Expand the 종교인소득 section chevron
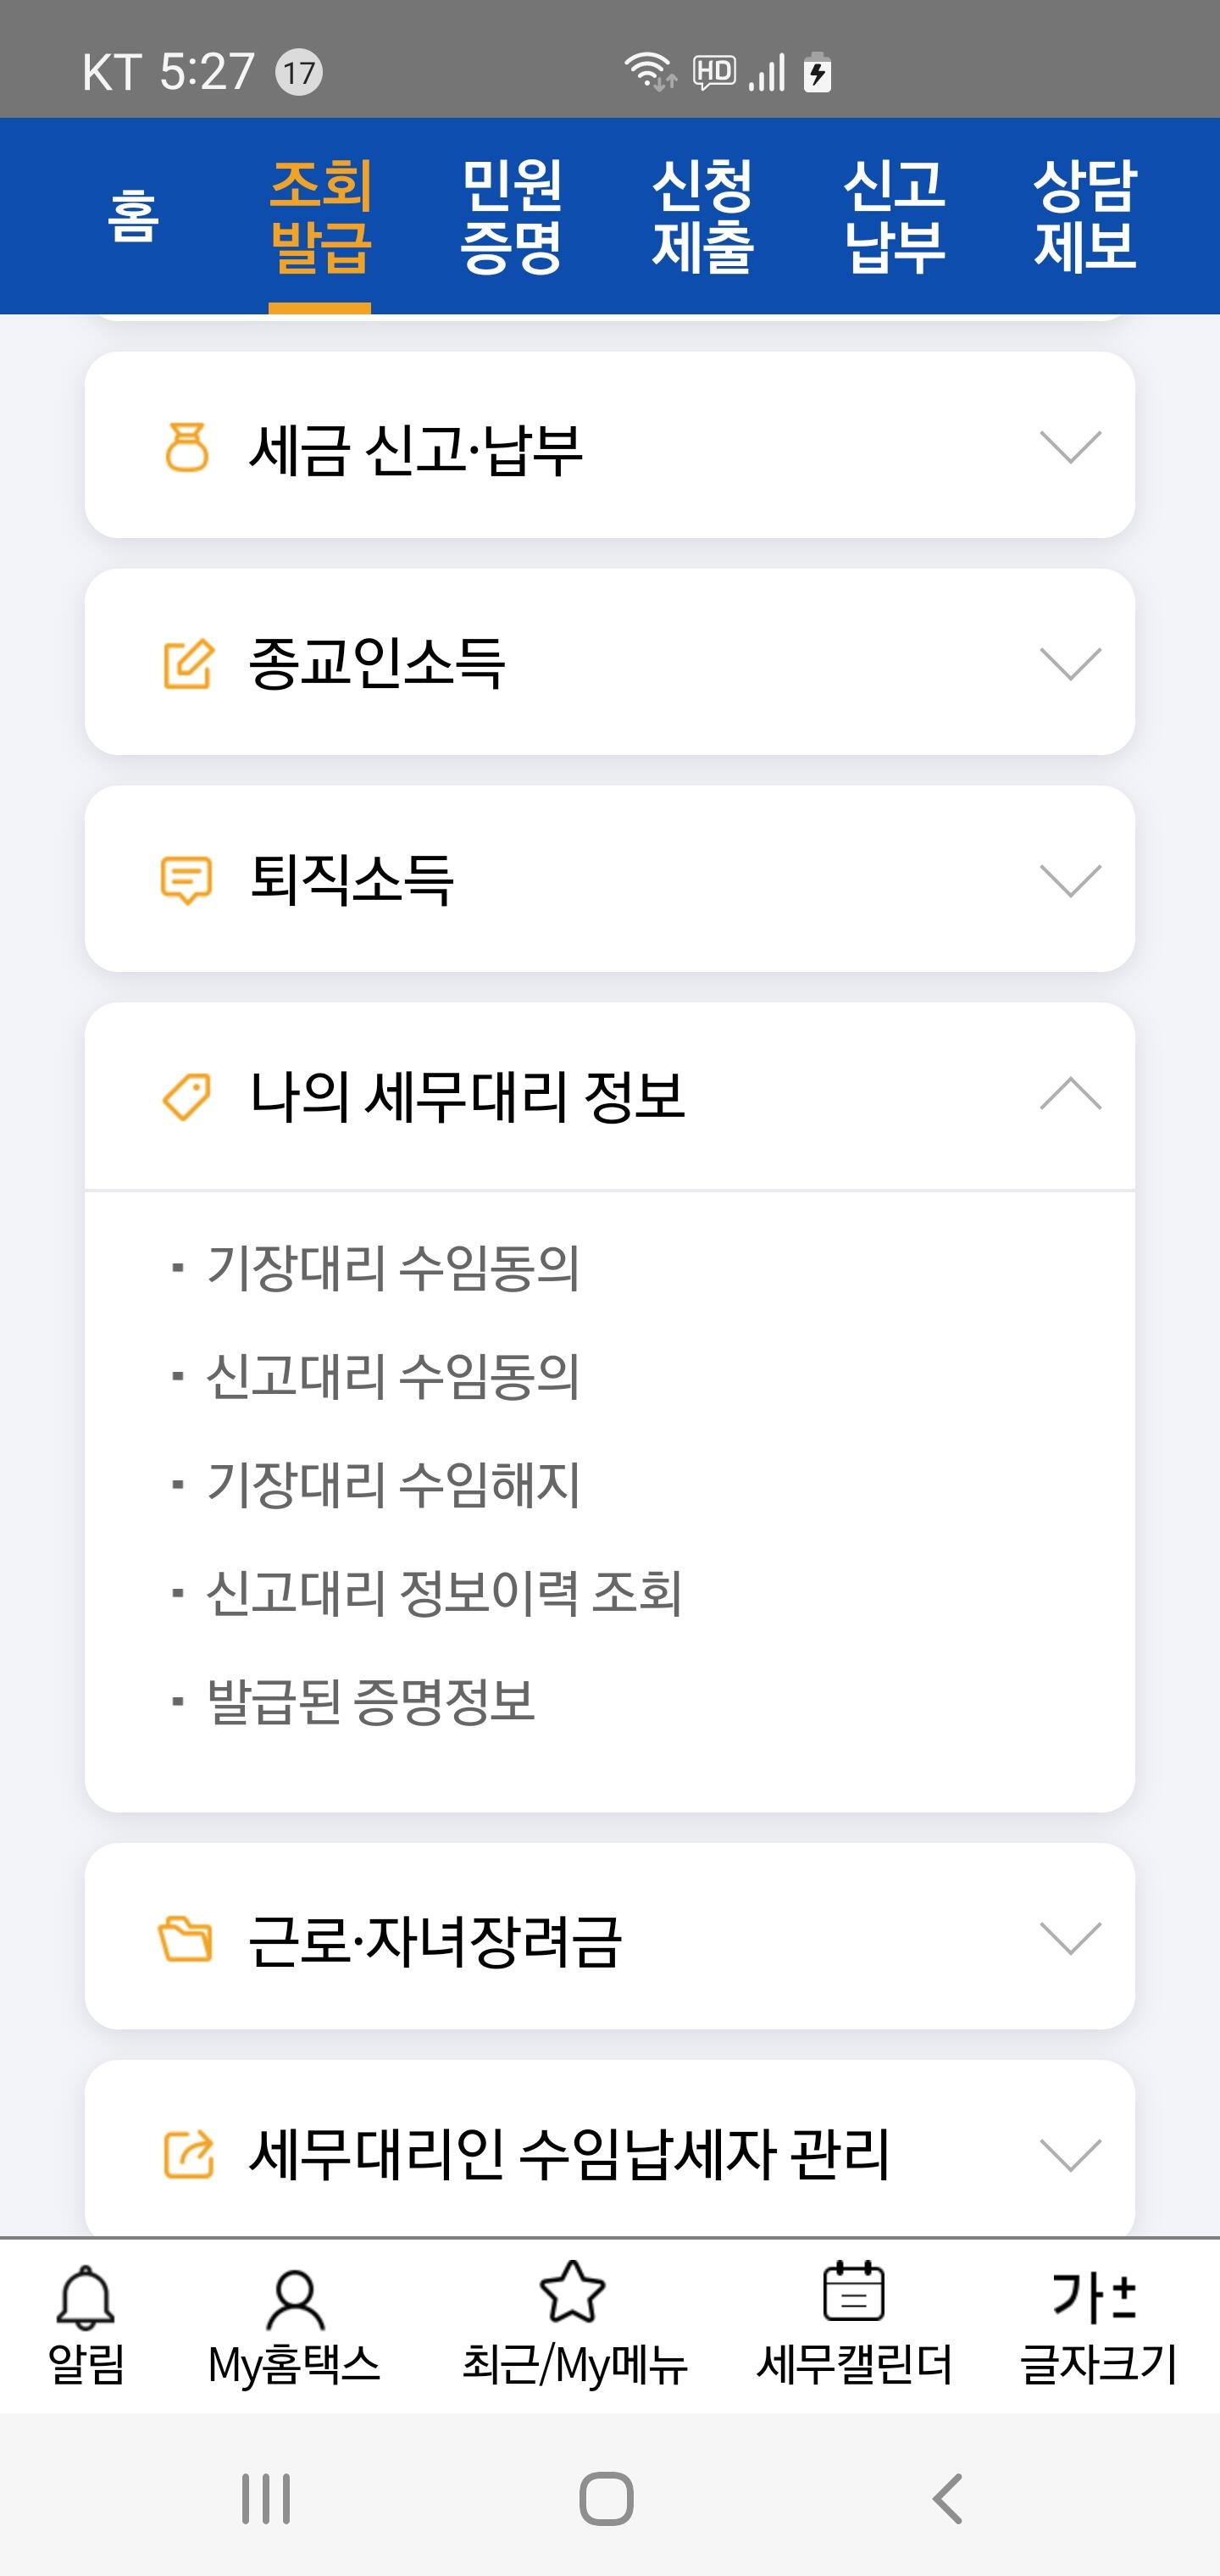 1070,663
